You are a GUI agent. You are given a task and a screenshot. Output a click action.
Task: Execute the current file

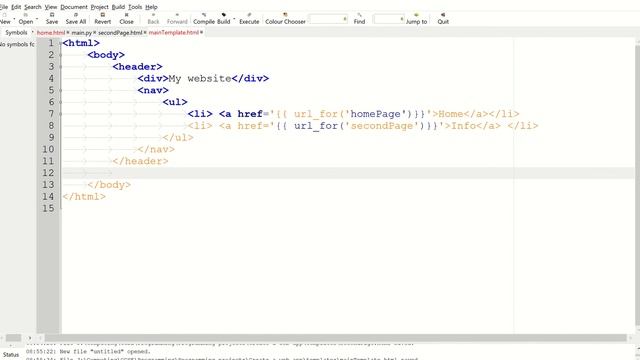tap(249, 18)
